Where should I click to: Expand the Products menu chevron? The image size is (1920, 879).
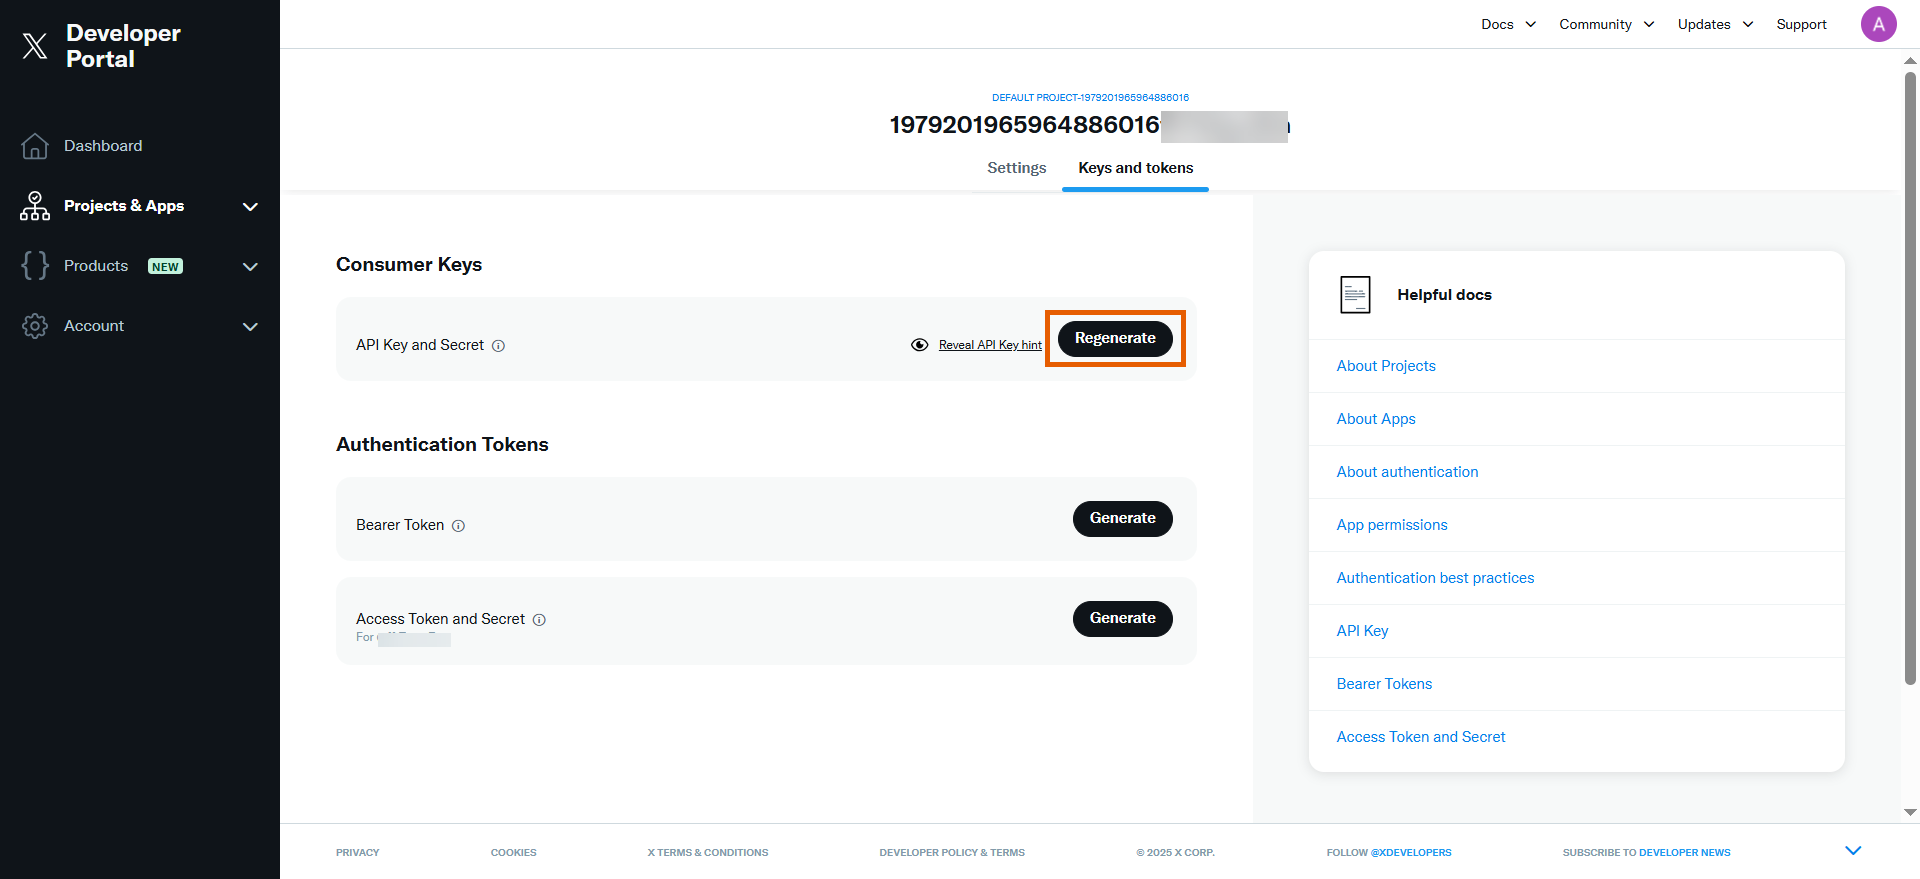click(250, 267)
